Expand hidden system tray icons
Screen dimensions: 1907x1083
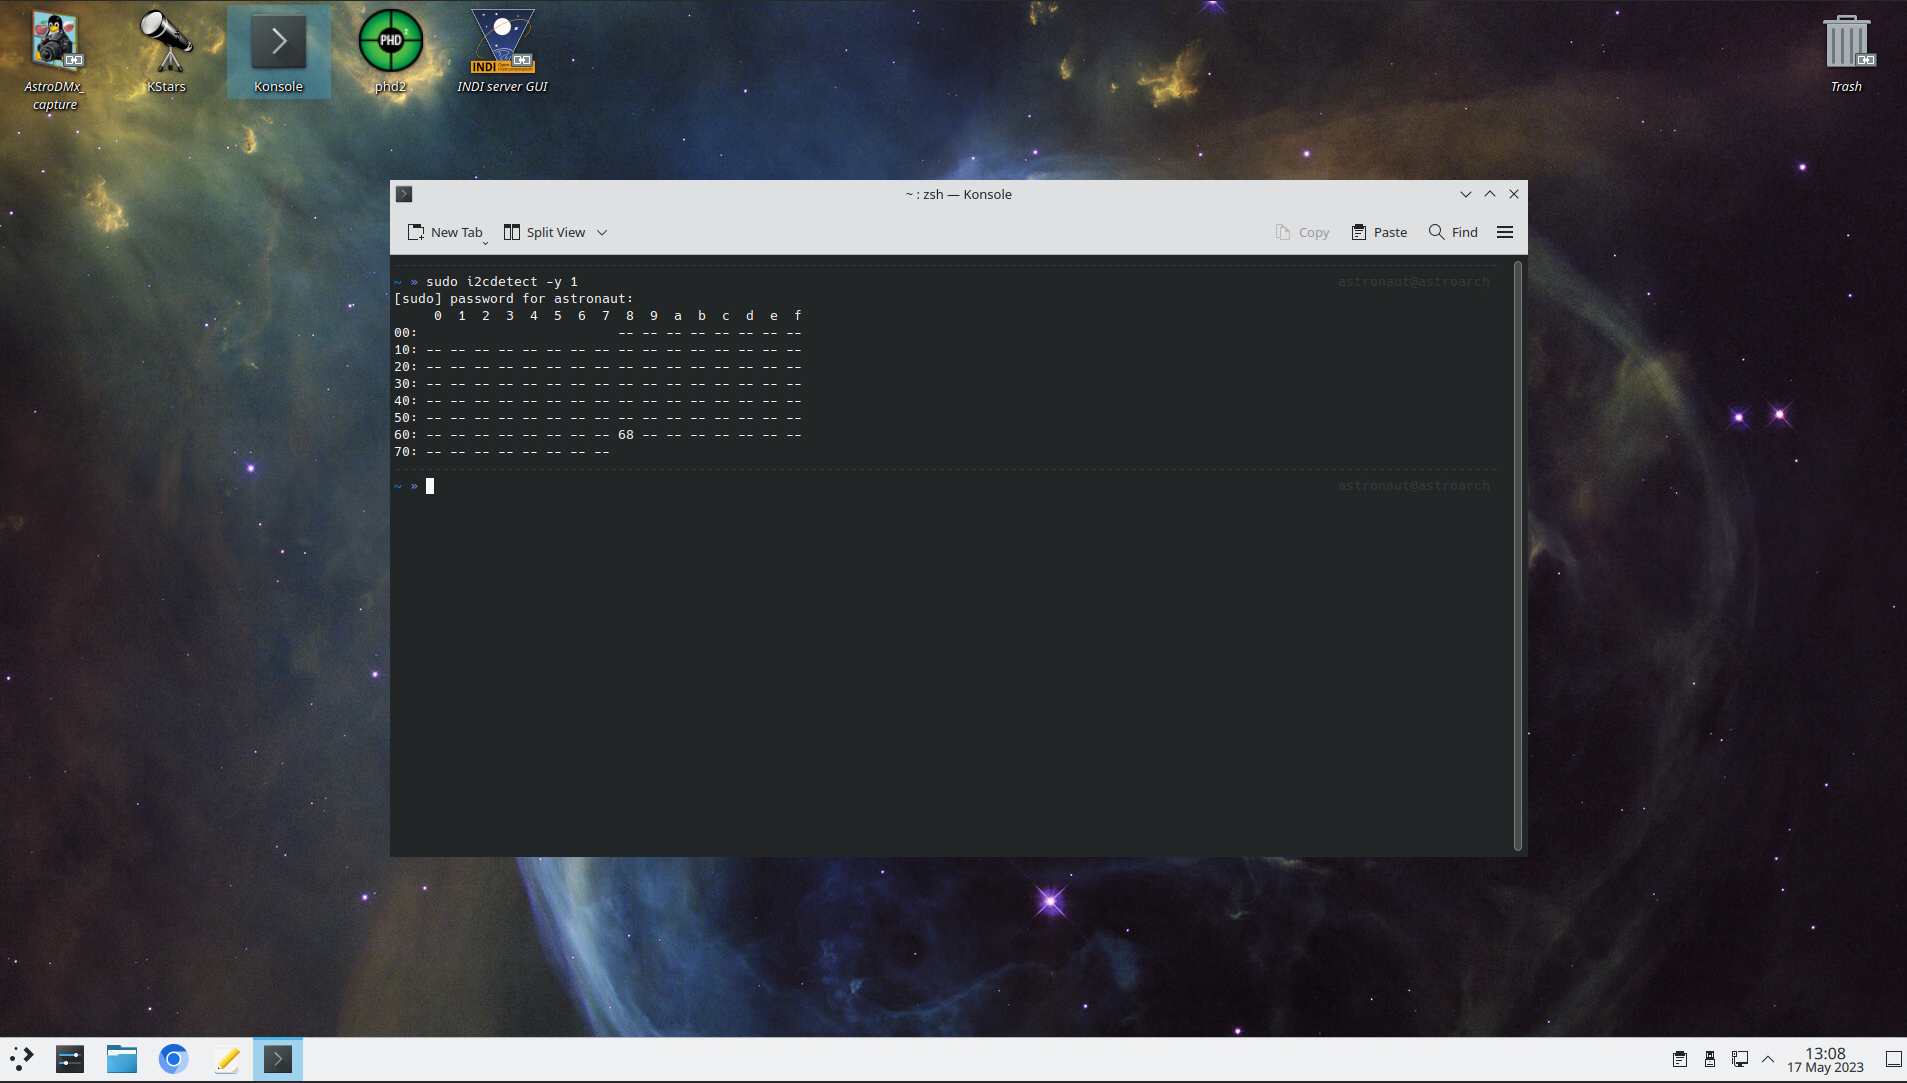[1767, 1059]
